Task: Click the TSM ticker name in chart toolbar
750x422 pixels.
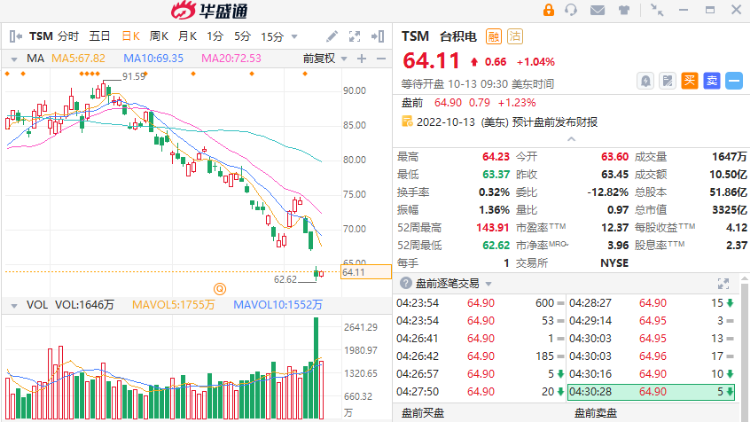Action: pos(41,36)
